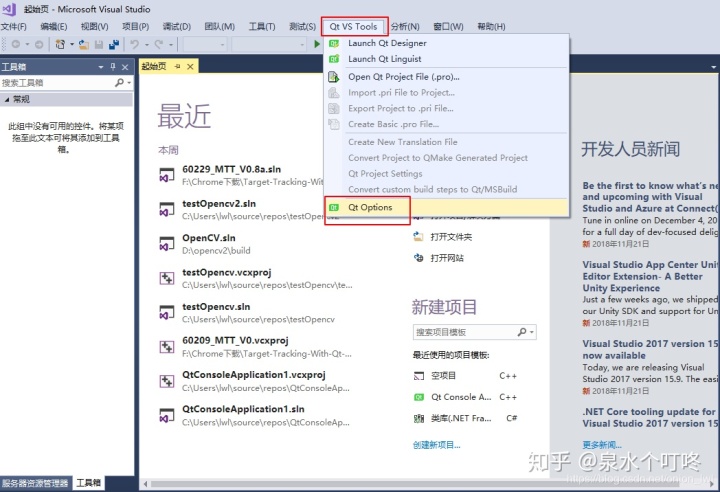Viewport: 720px width, 492px height.
Task: Click the project icon for testOpencv.vcxproj
Action: coord(167,278)
